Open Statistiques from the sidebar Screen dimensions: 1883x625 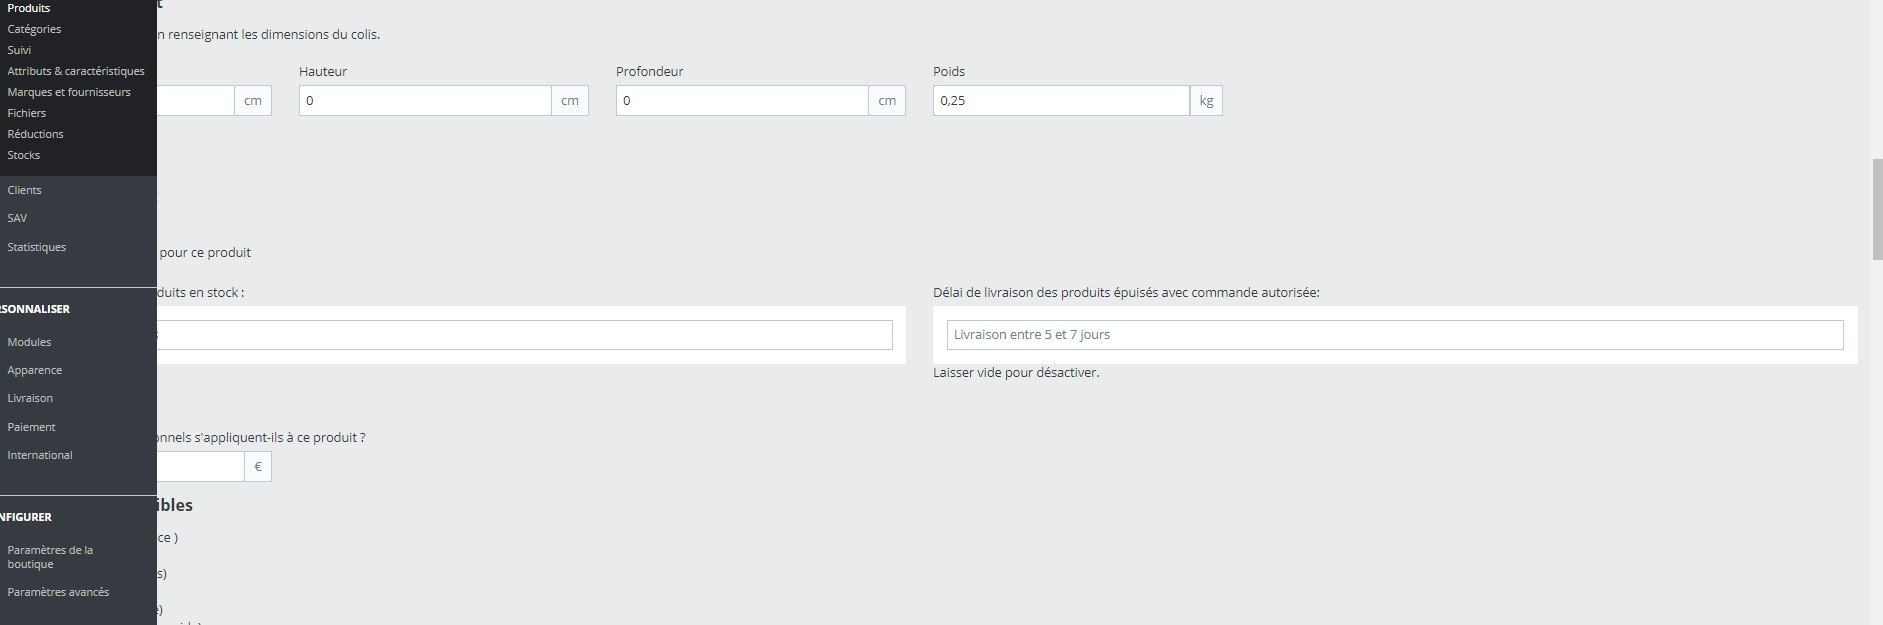click(37, 247)
